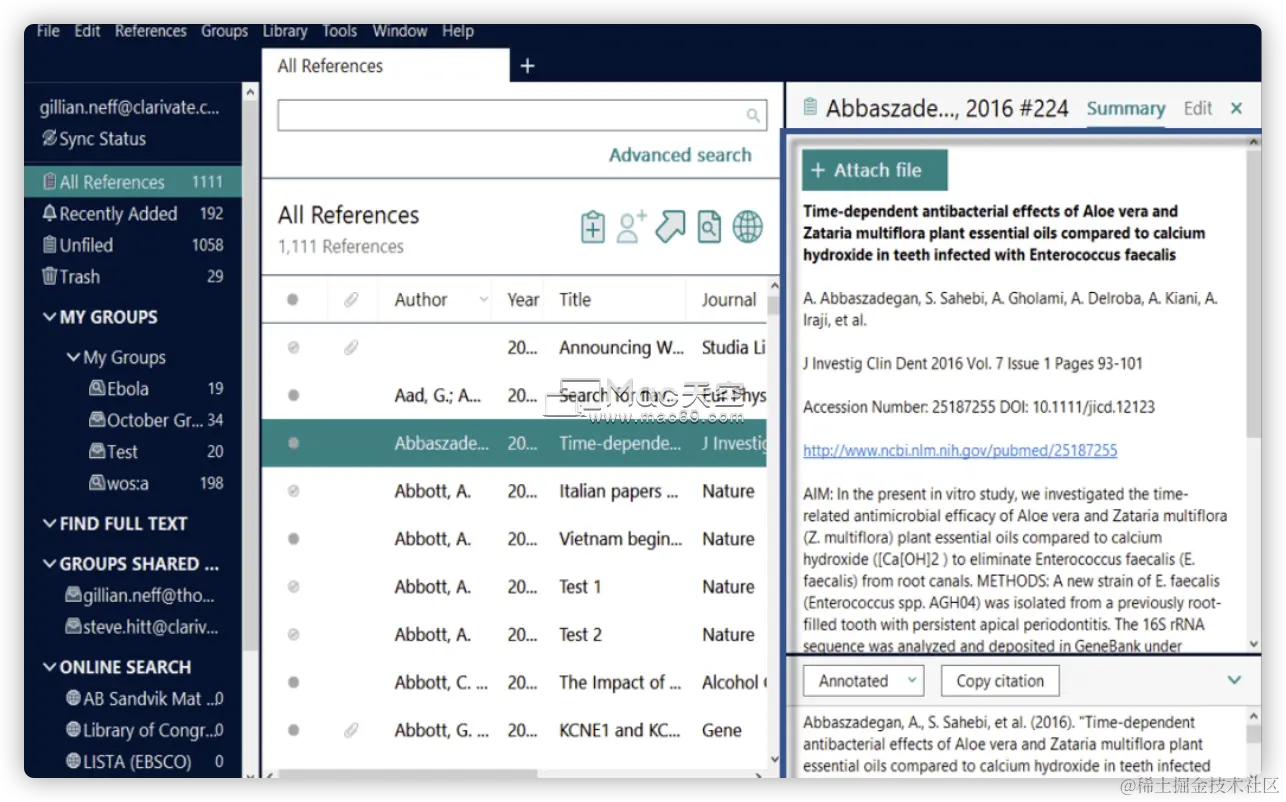
Task: Click the magnifier icon in search box
Action: 753,116
